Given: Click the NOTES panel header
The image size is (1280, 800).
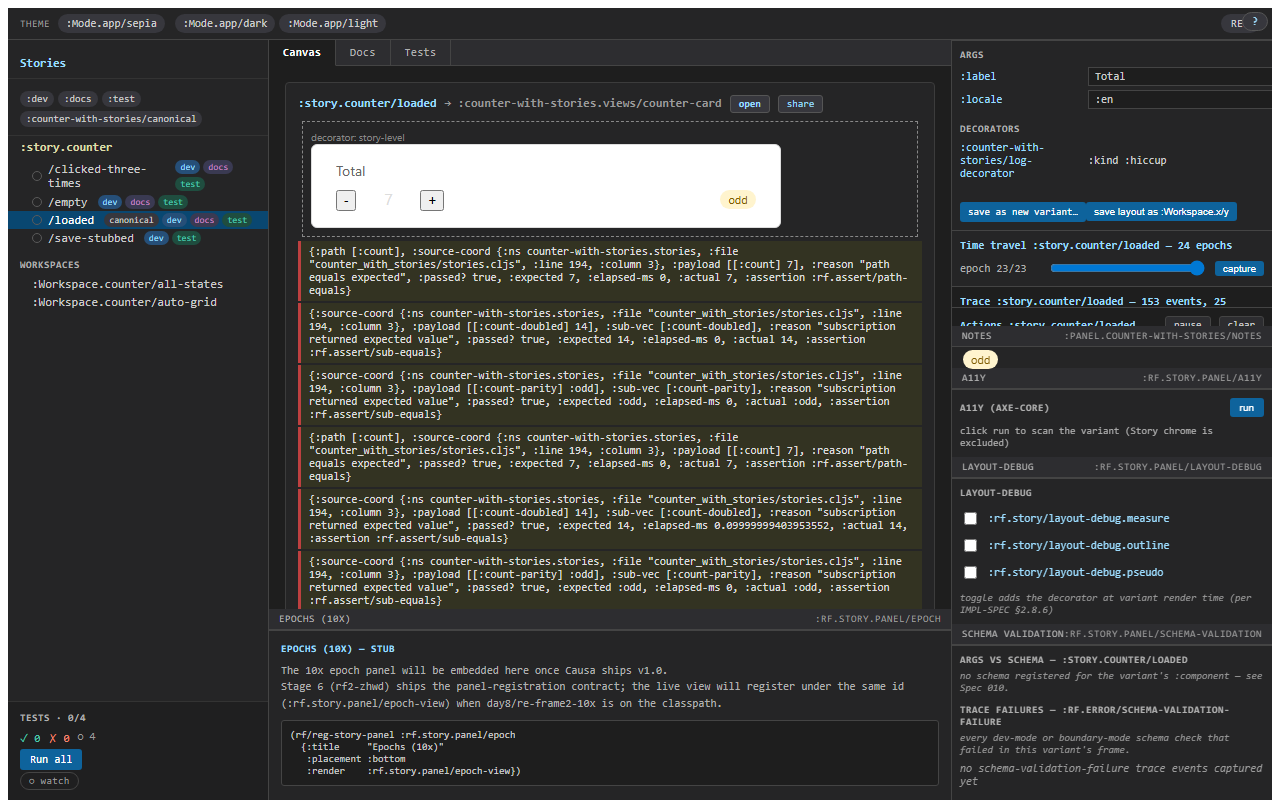Looking at the screenshot, I should click(x=1112, y=336).
